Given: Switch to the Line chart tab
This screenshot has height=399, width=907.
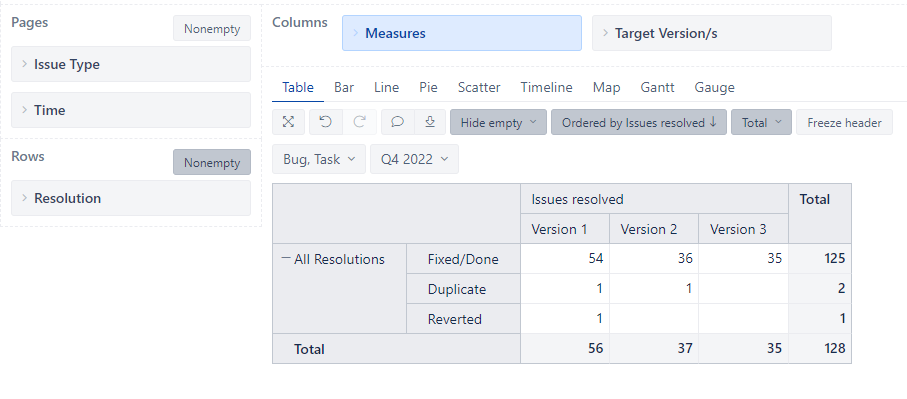Looking at the screenshot, I should click(386, 87).
